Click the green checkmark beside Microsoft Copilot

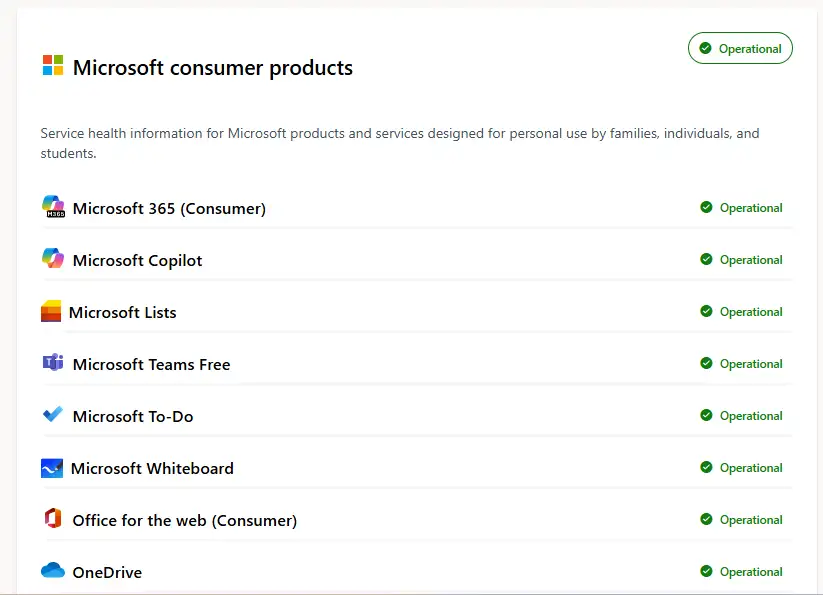click(709, 259)
